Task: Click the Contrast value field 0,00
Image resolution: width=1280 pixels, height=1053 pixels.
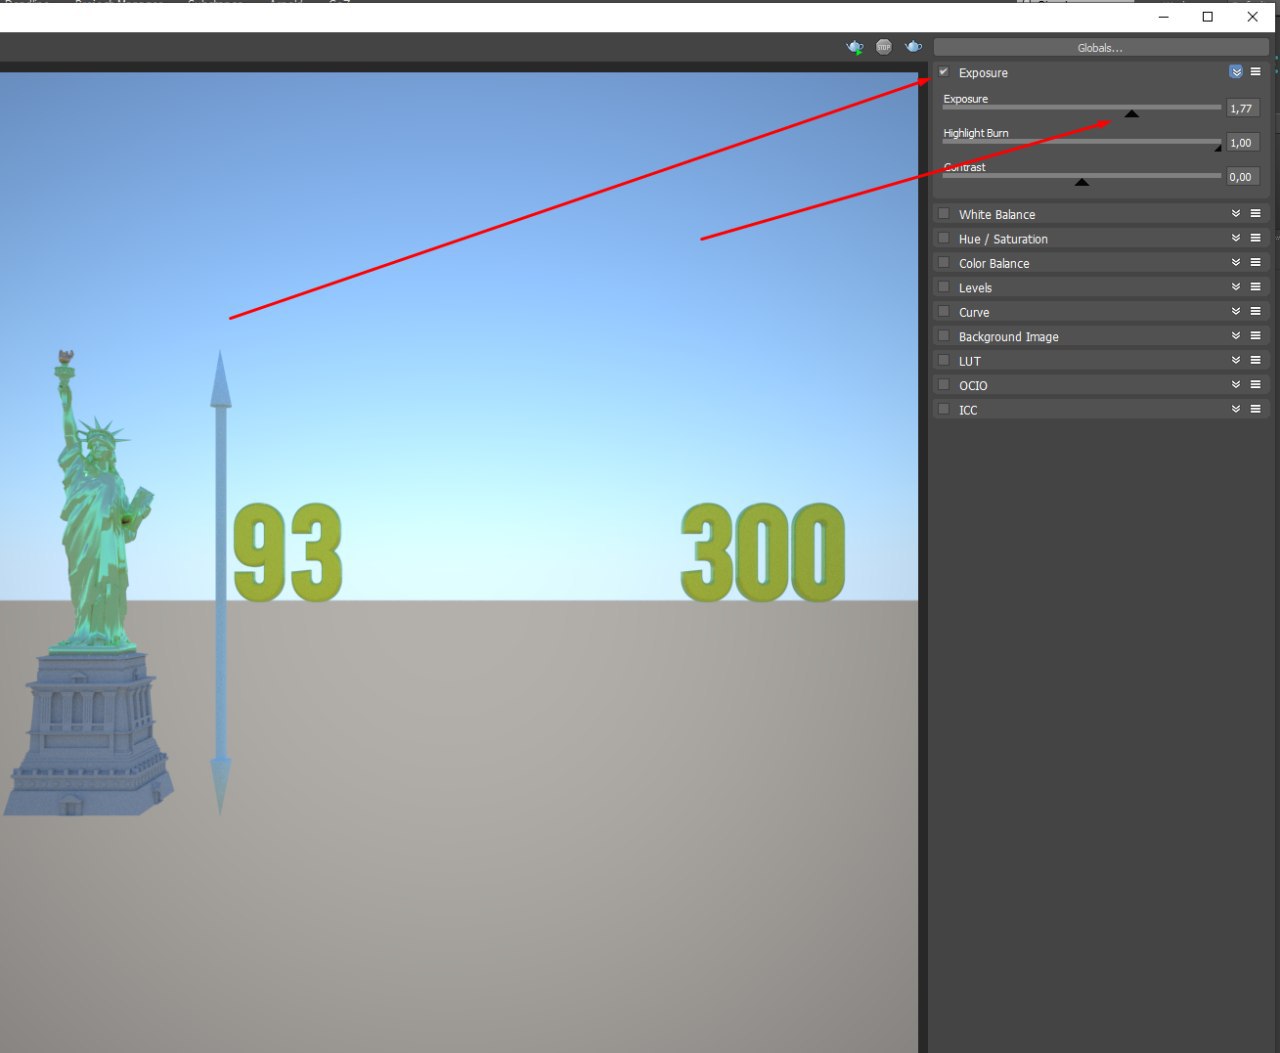Action: coord(1243,176)
